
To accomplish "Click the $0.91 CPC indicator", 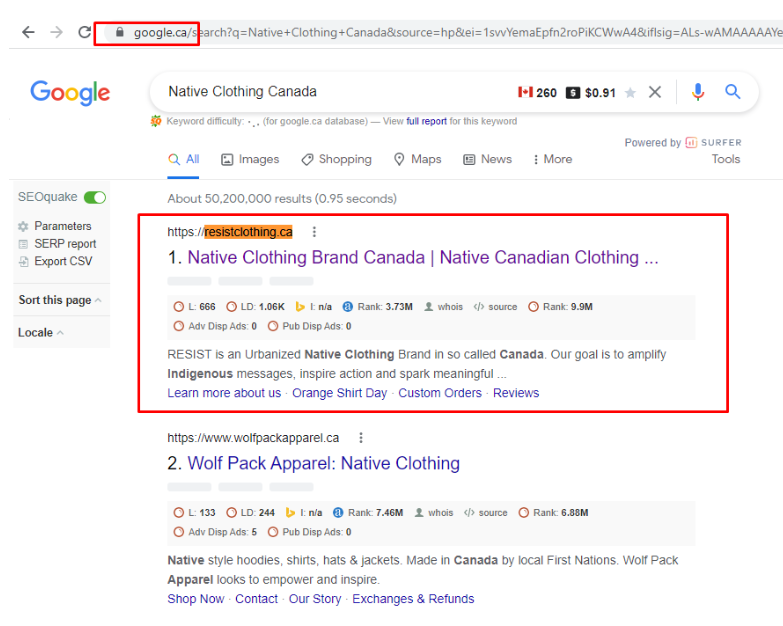I will 591,93.
